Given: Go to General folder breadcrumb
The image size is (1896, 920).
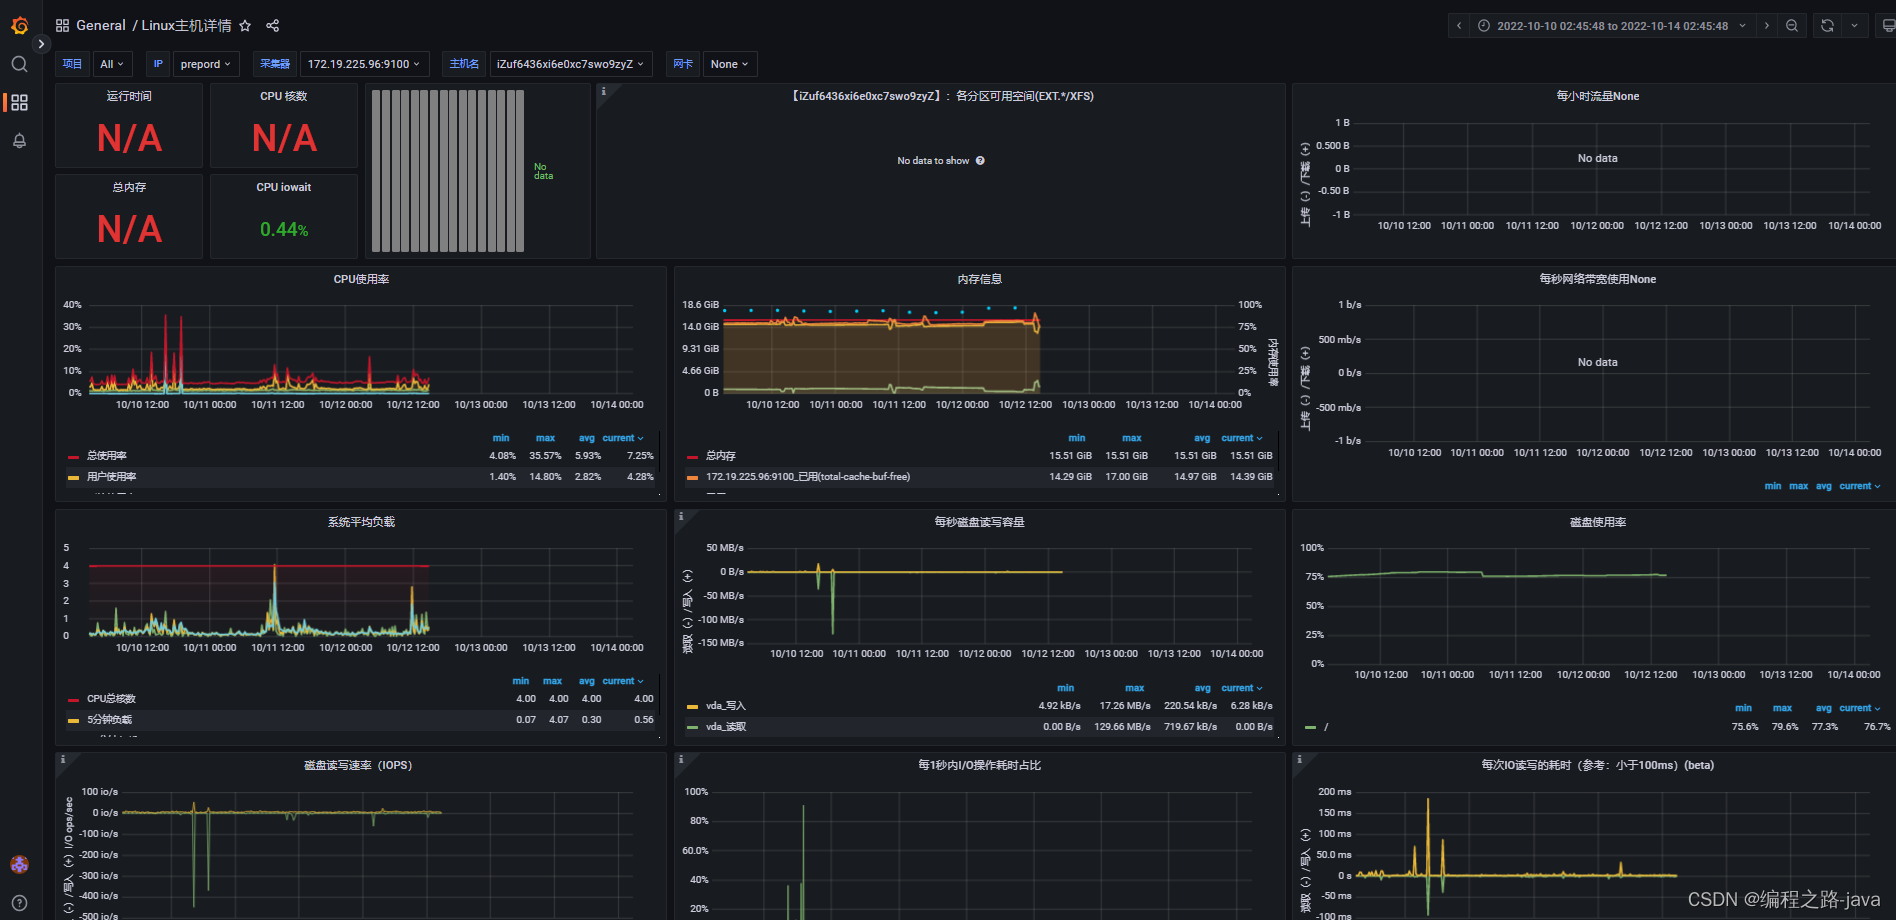Looking at the screenshot, I should [x=101, y=25].
